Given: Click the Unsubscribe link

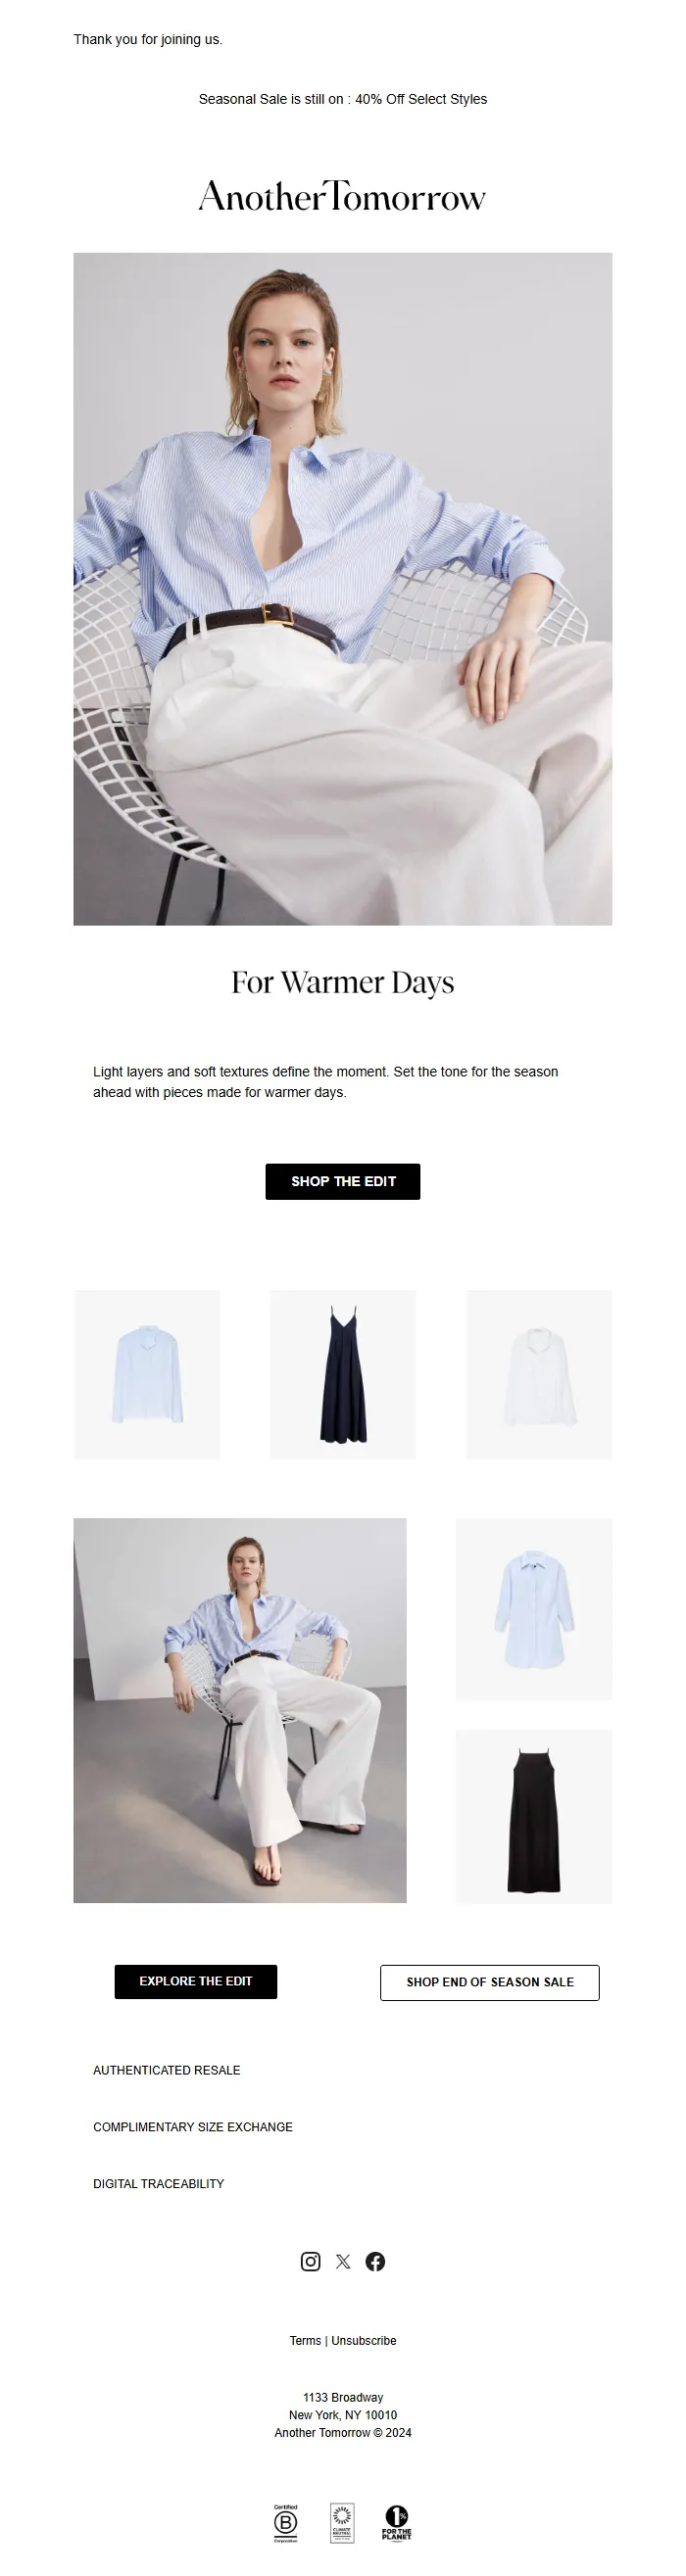Looking at the screenshot, I should point(364,2340).
